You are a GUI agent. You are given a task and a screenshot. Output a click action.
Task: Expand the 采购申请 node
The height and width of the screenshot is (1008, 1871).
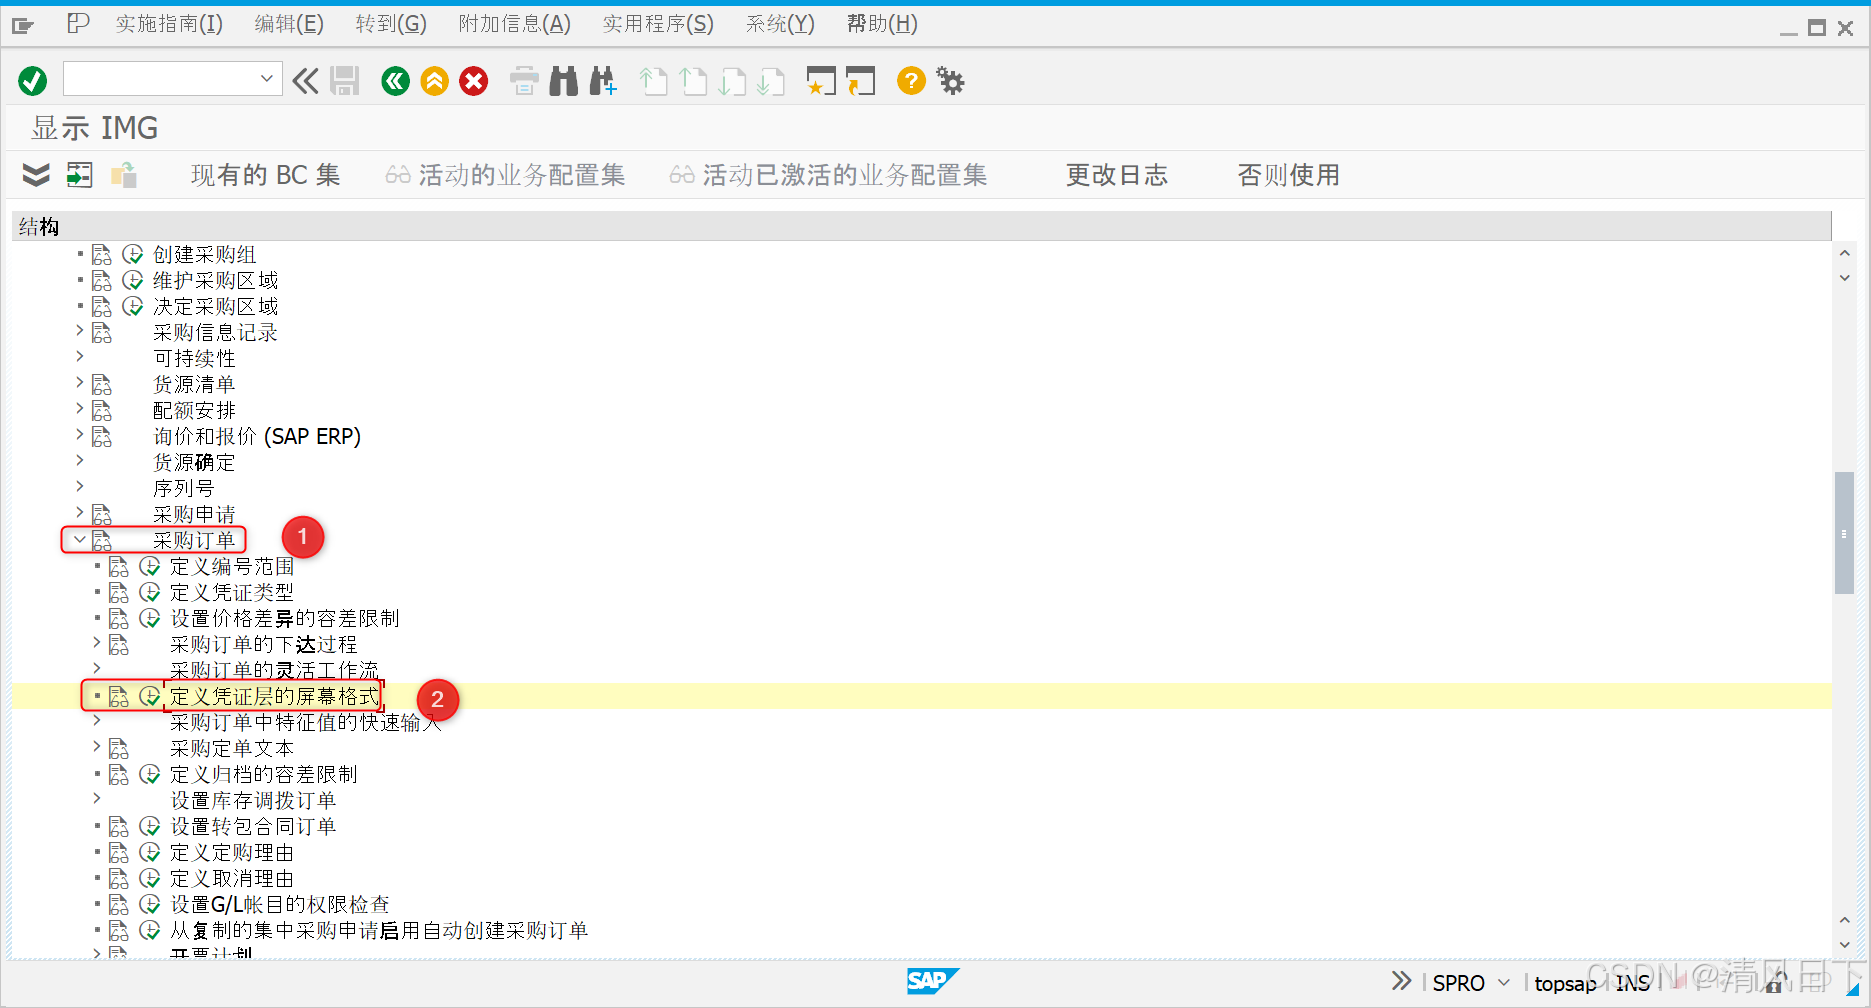pos(79,513)
